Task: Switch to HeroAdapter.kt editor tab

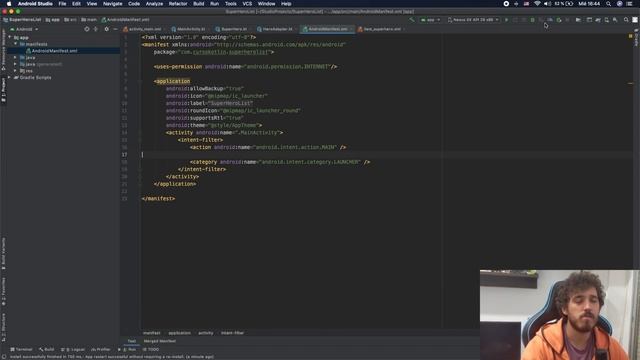Action: (277, 29)
